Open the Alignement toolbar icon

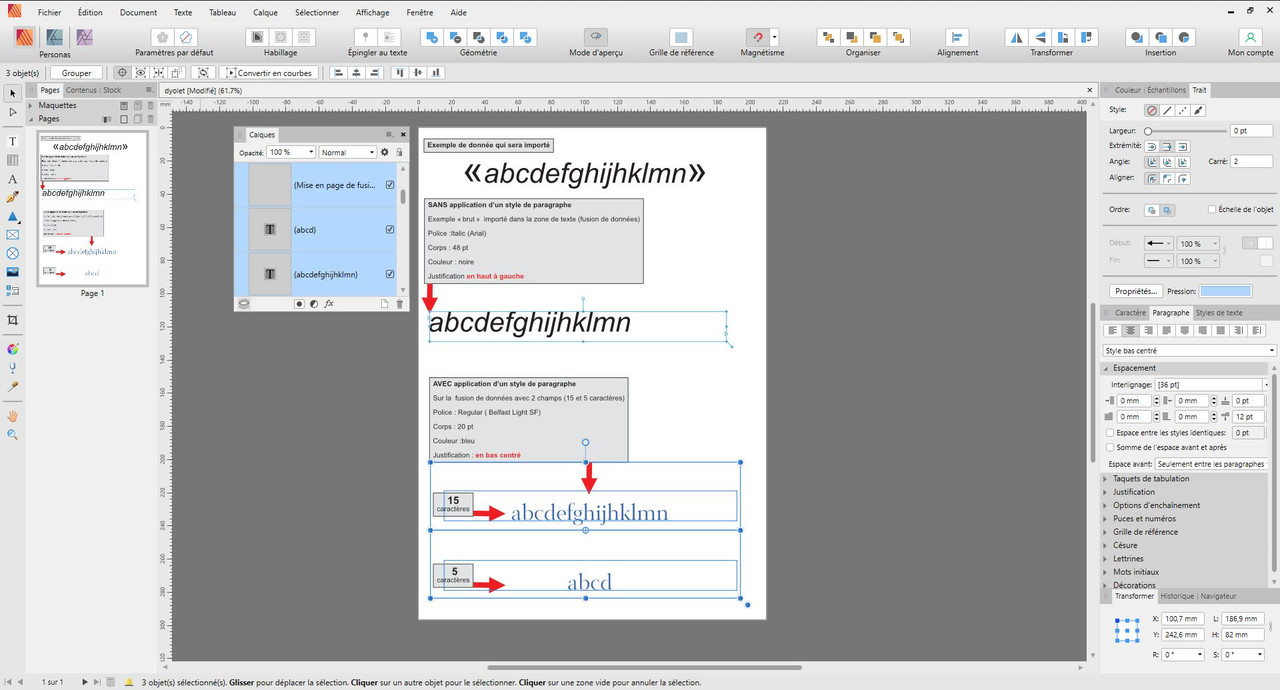[x=958, y=37]
